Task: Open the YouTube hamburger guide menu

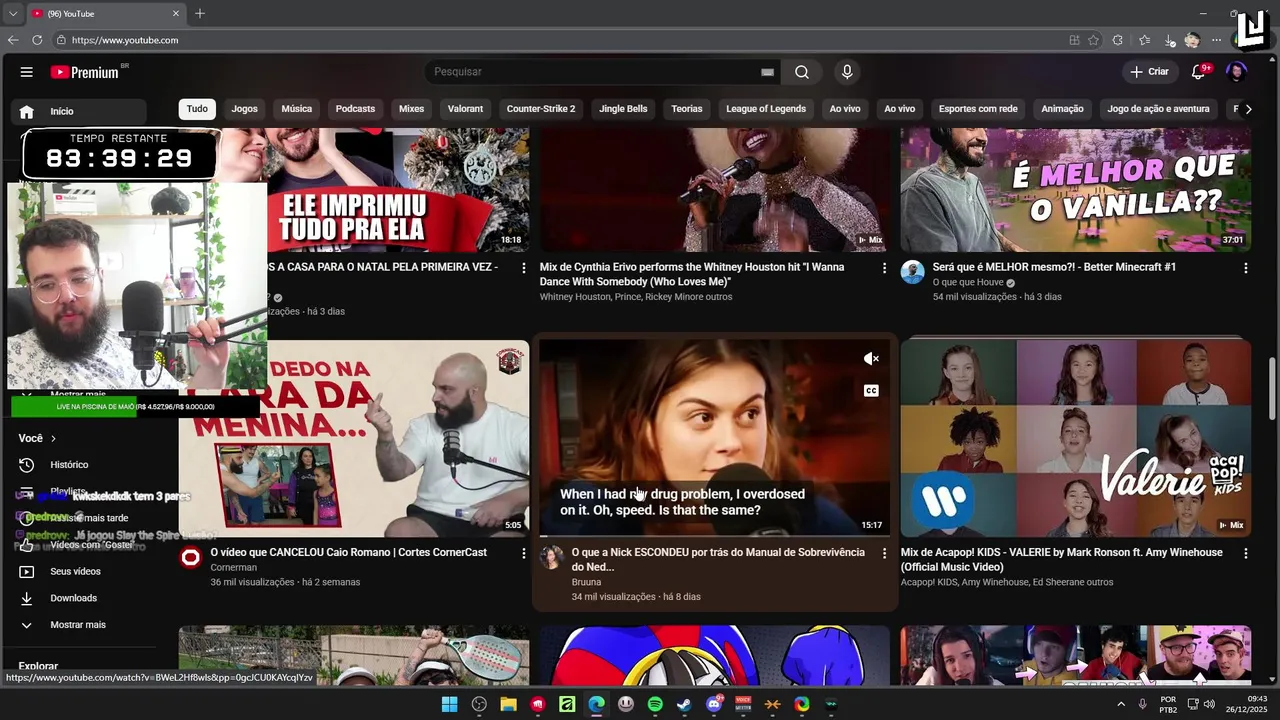Action: tap(27, 72)
